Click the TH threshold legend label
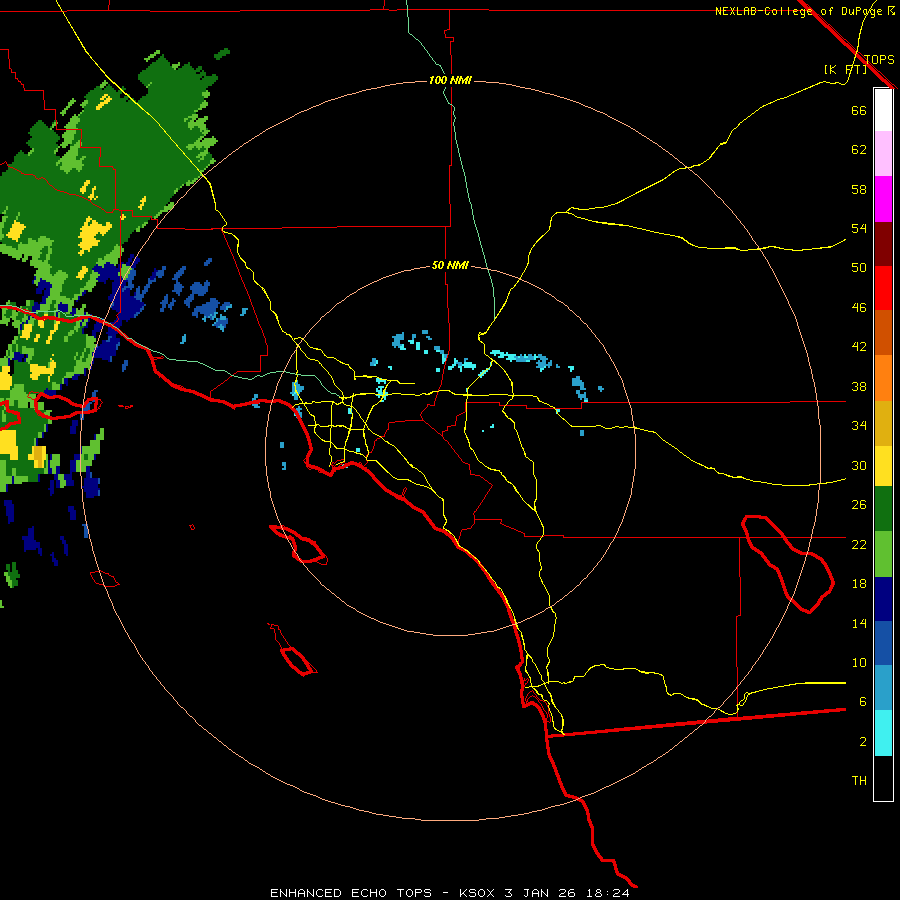This screenshot has height=900, width=900. pyautogui.click(x=859, y=781)
